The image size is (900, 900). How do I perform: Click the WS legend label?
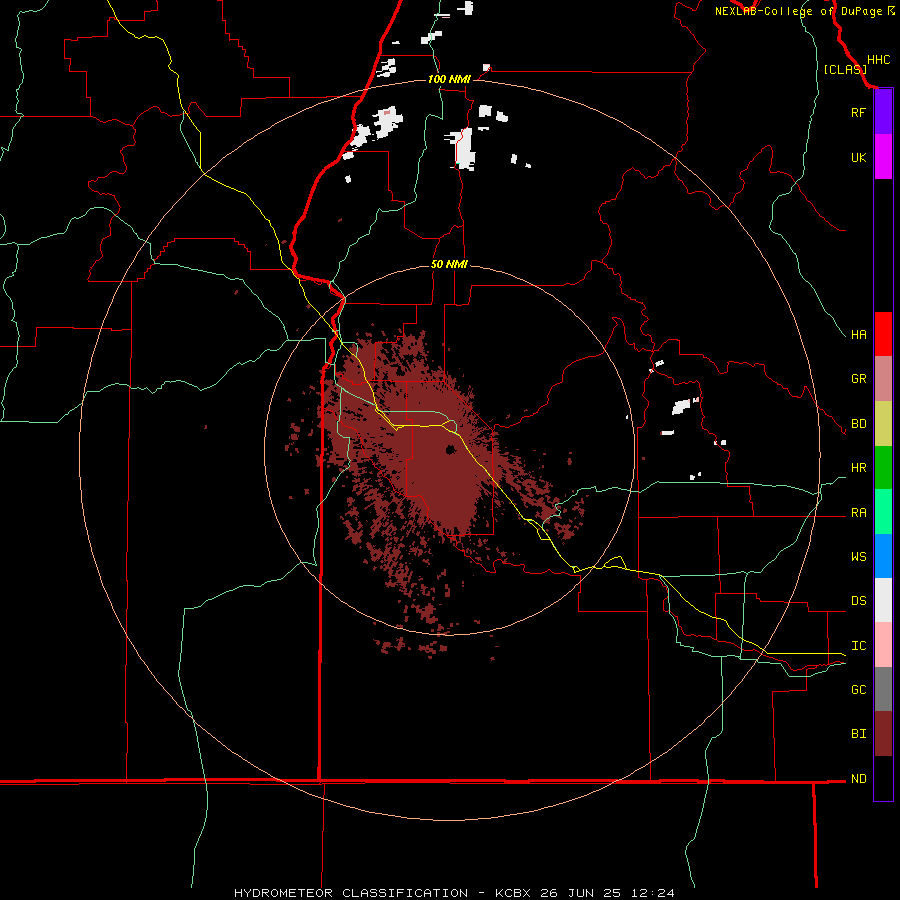pyautogui.click(x=858, y=557)
